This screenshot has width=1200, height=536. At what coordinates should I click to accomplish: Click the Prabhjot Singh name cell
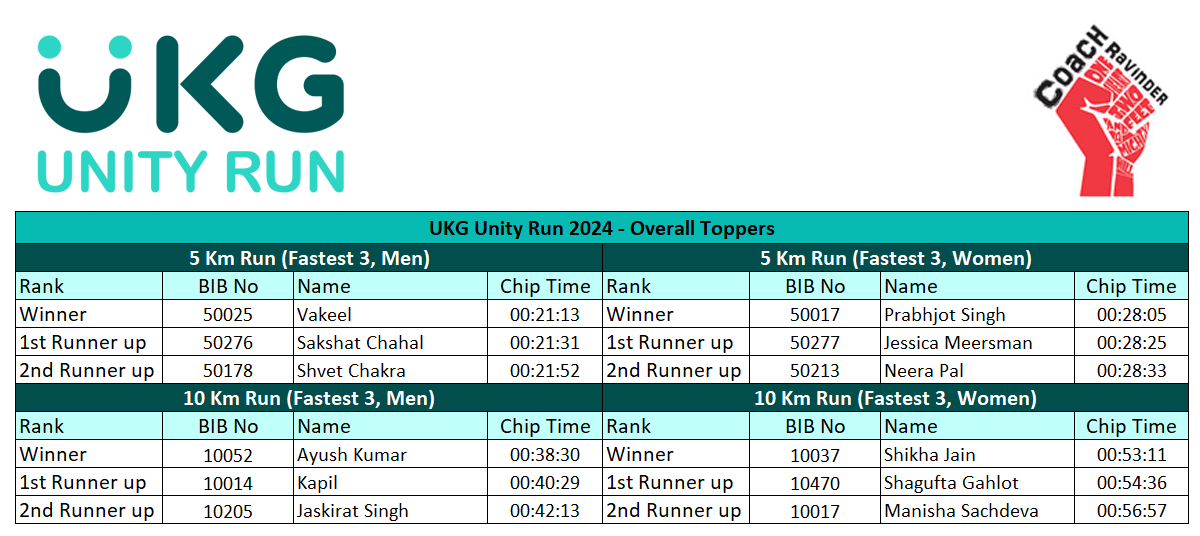[977, 314]
